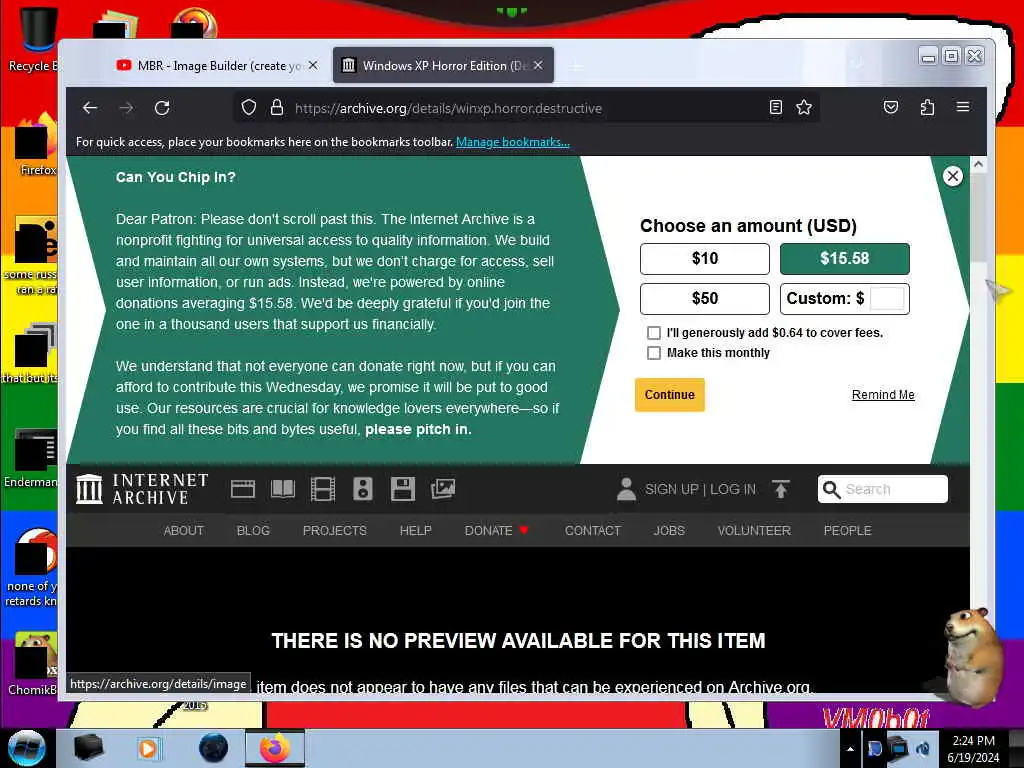Click the LOG IN link
Viewport: 1024px width, 768px height.
(733, 489)
